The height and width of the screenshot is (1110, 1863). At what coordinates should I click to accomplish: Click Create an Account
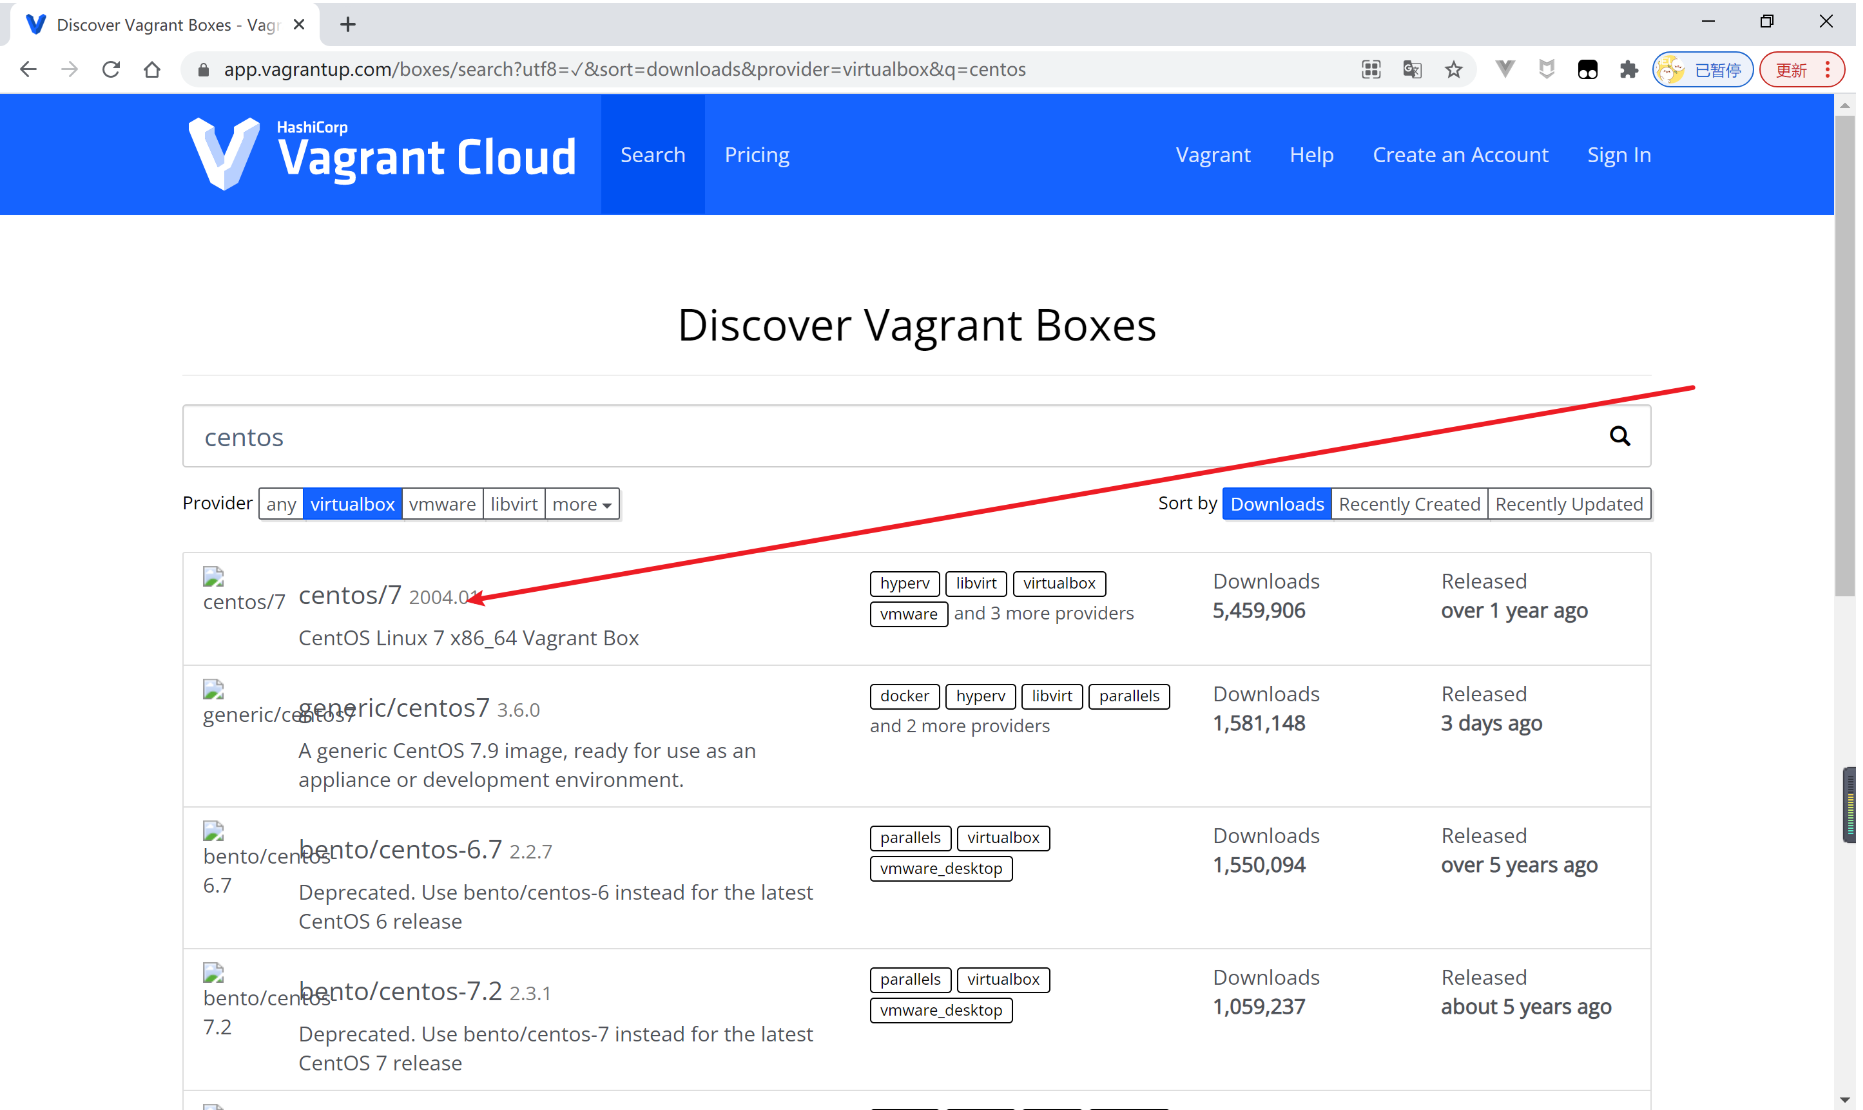[1460, 155]
